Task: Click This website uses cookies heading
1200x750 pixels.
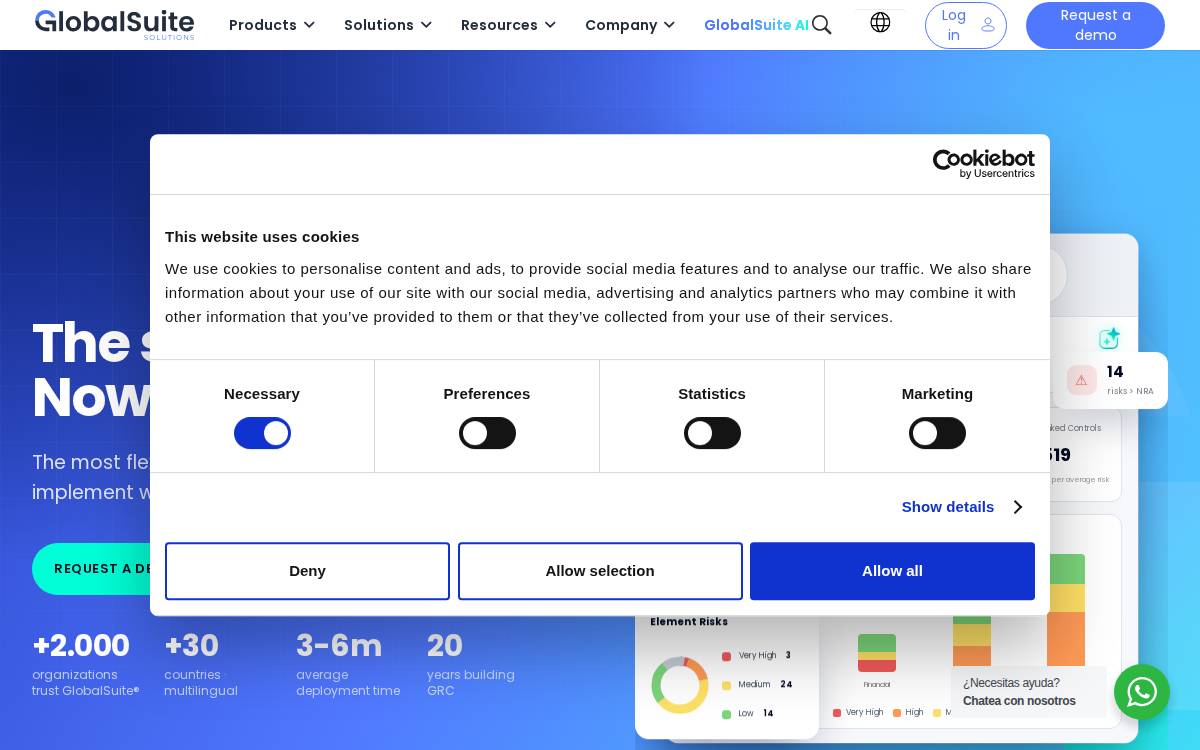Action: (262, 237)
